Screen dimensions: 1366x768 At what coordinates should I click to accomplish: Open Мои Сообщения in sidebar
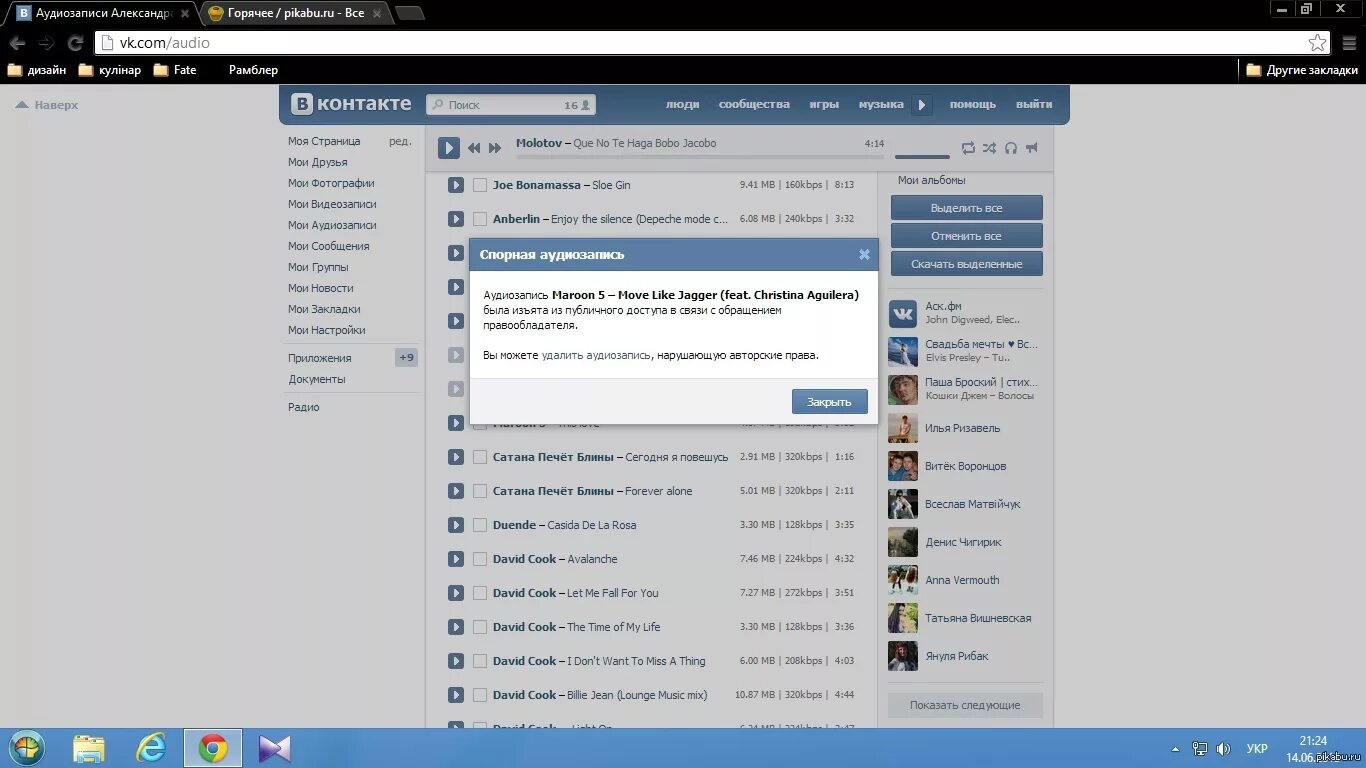coord(329,246)
